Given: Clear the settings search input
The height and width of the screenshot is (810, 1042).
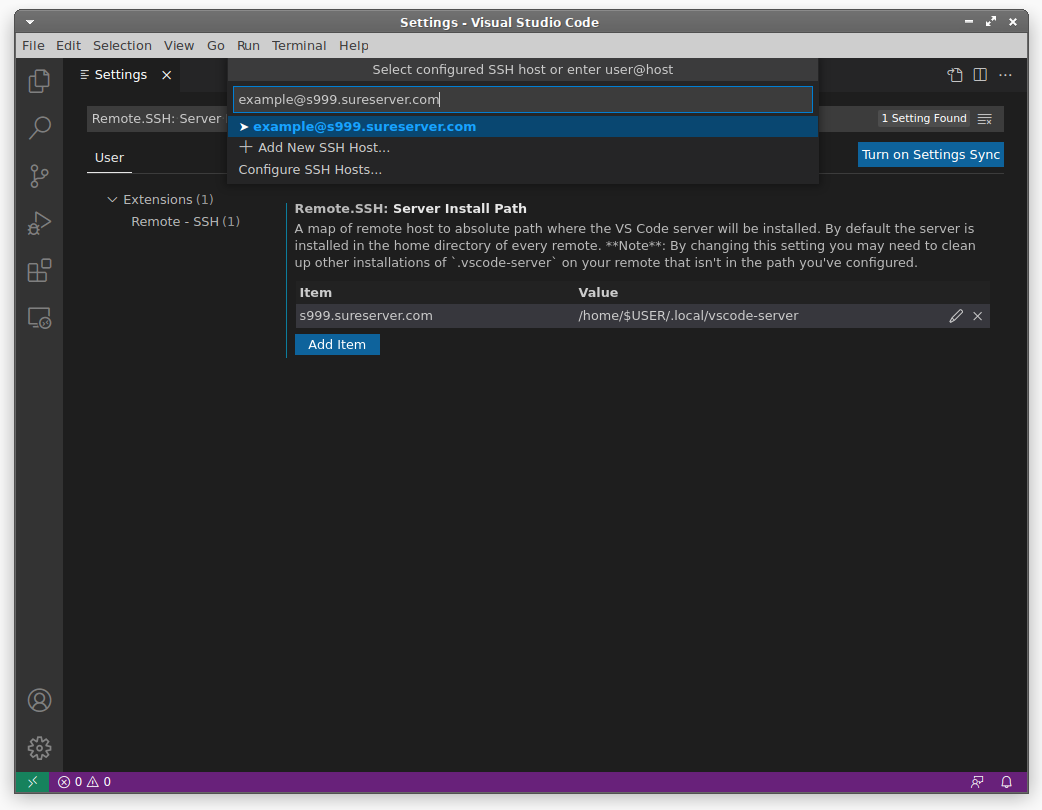Looking at the screenshot, I should [x=985, y=119].
